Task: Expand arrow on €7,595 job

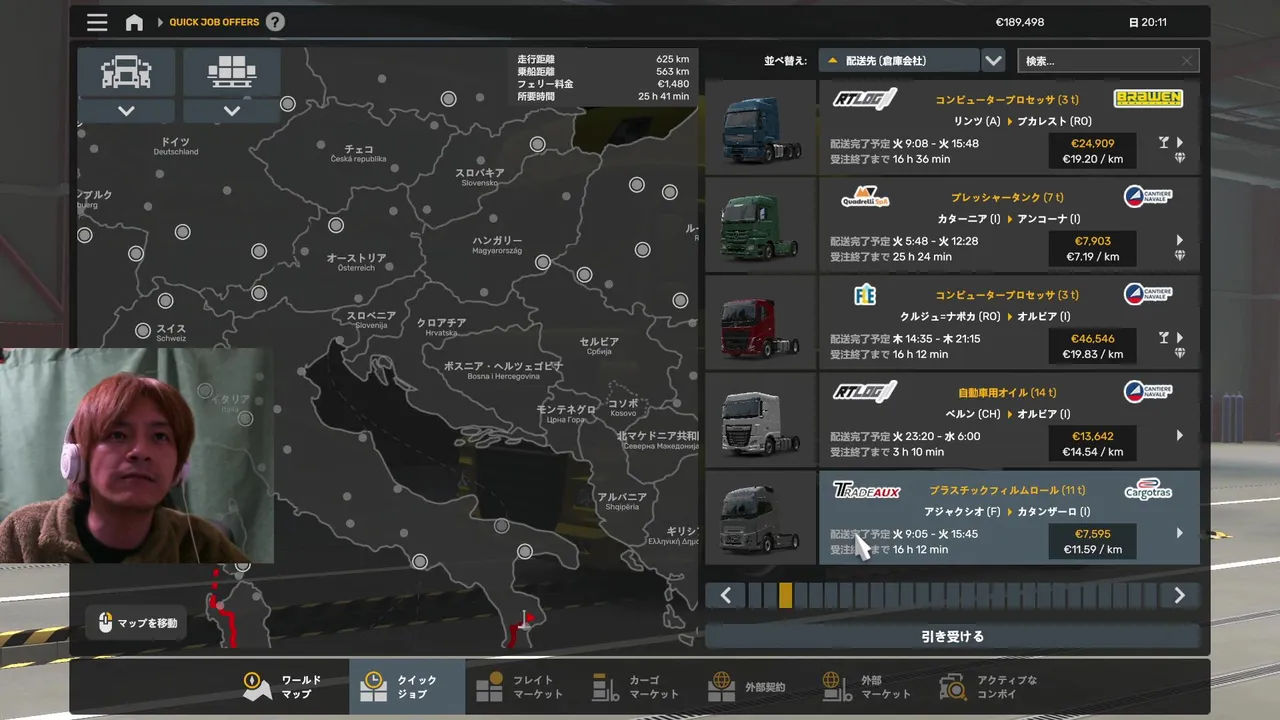Action: [x=1180, y=533]
